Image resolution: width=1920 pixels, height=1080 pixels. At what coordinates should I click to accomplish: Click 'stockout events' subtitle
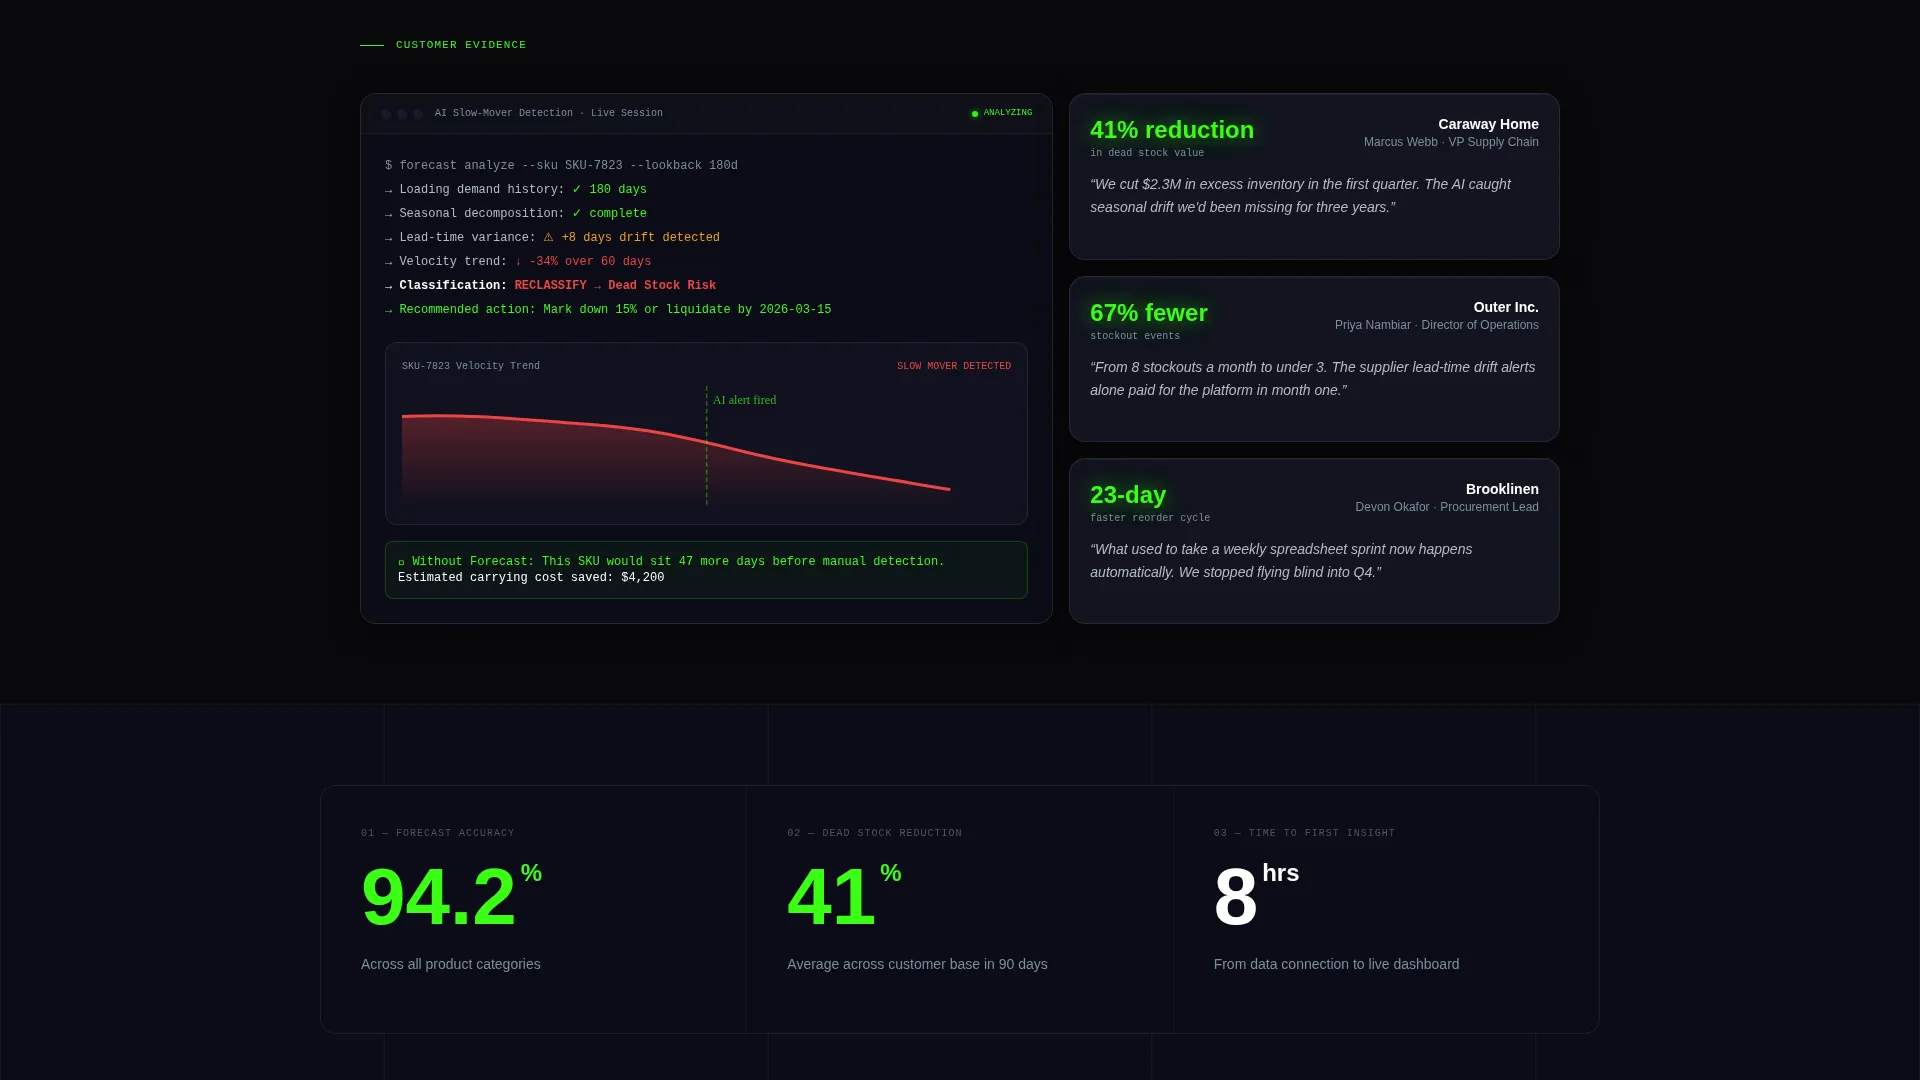1135,336
